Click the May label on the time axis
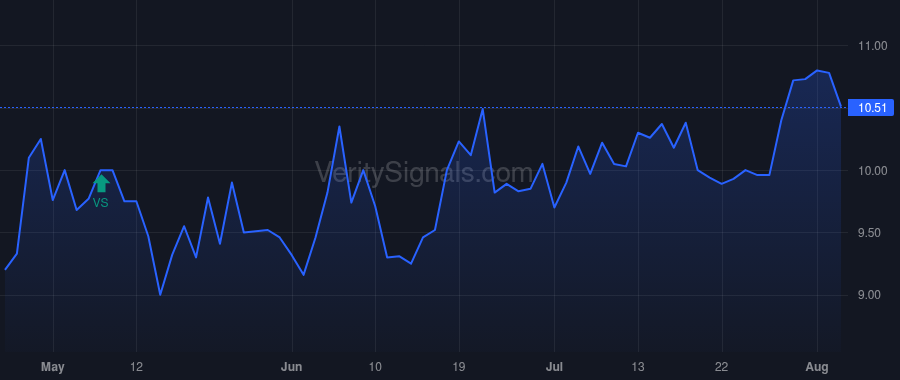The height and width of the screenshot is (380, 900). (x=53, y=367)
